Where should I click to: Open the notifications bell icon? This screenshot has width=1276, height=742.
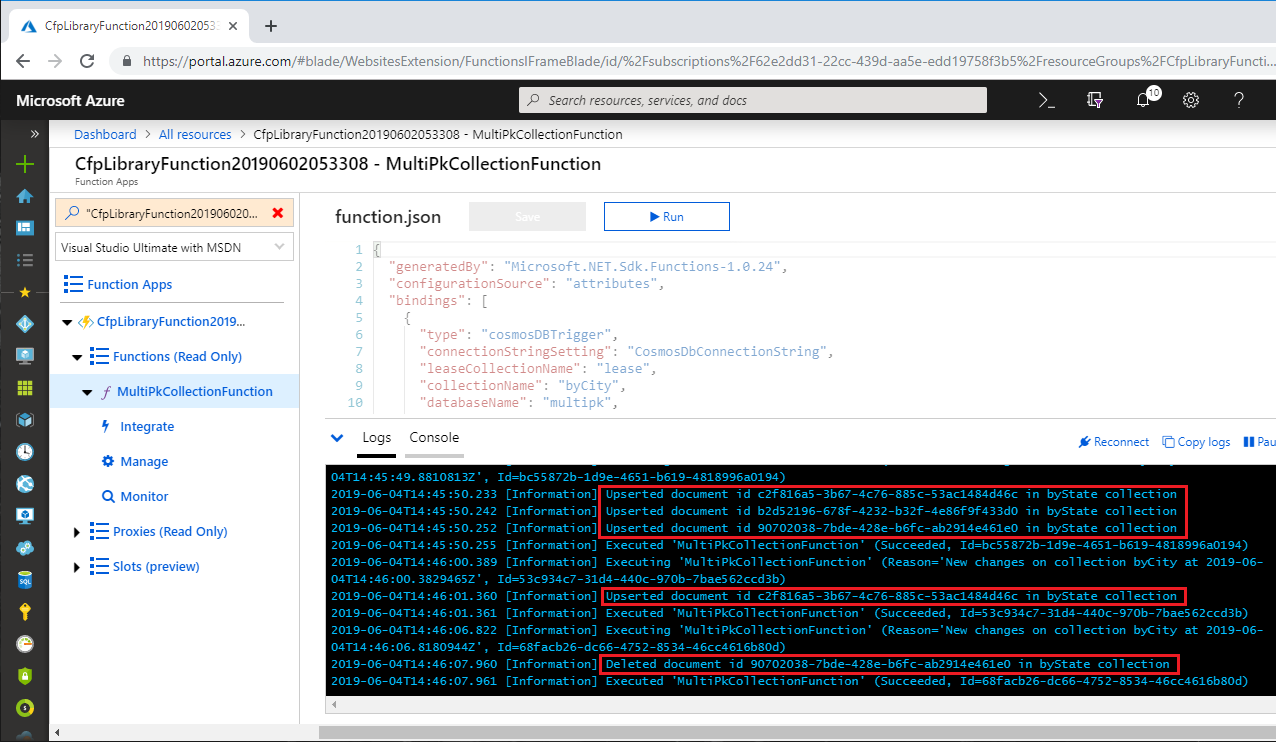(1144, 100)
